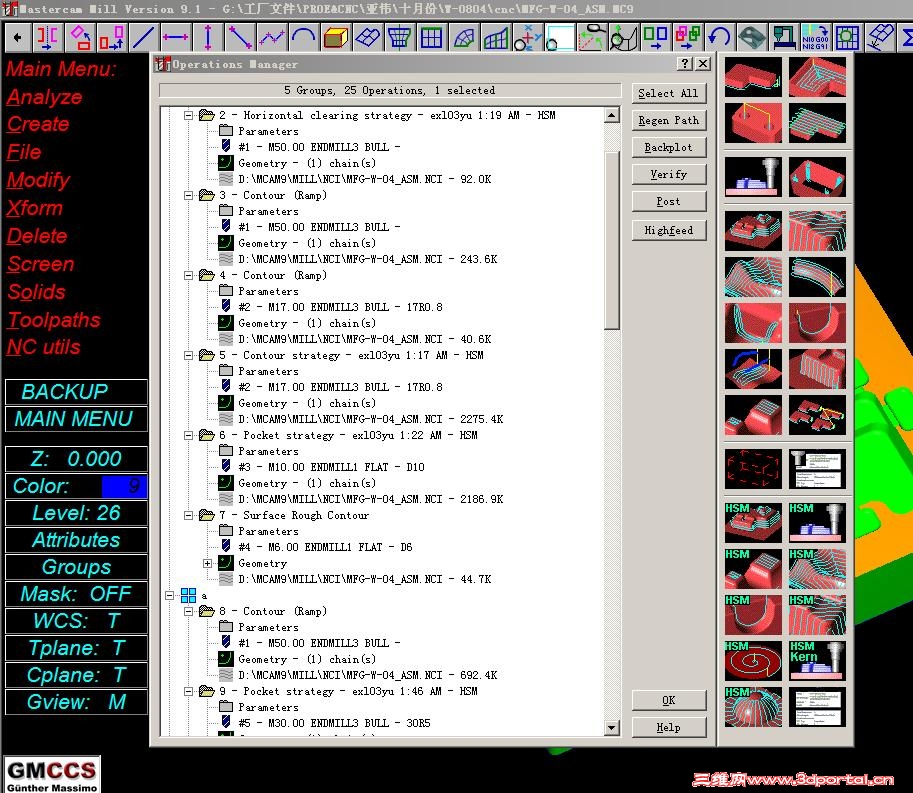This screenshot has width=913, height=793.
Task: Click the BACKUP menu button
Action: point(76,392)
